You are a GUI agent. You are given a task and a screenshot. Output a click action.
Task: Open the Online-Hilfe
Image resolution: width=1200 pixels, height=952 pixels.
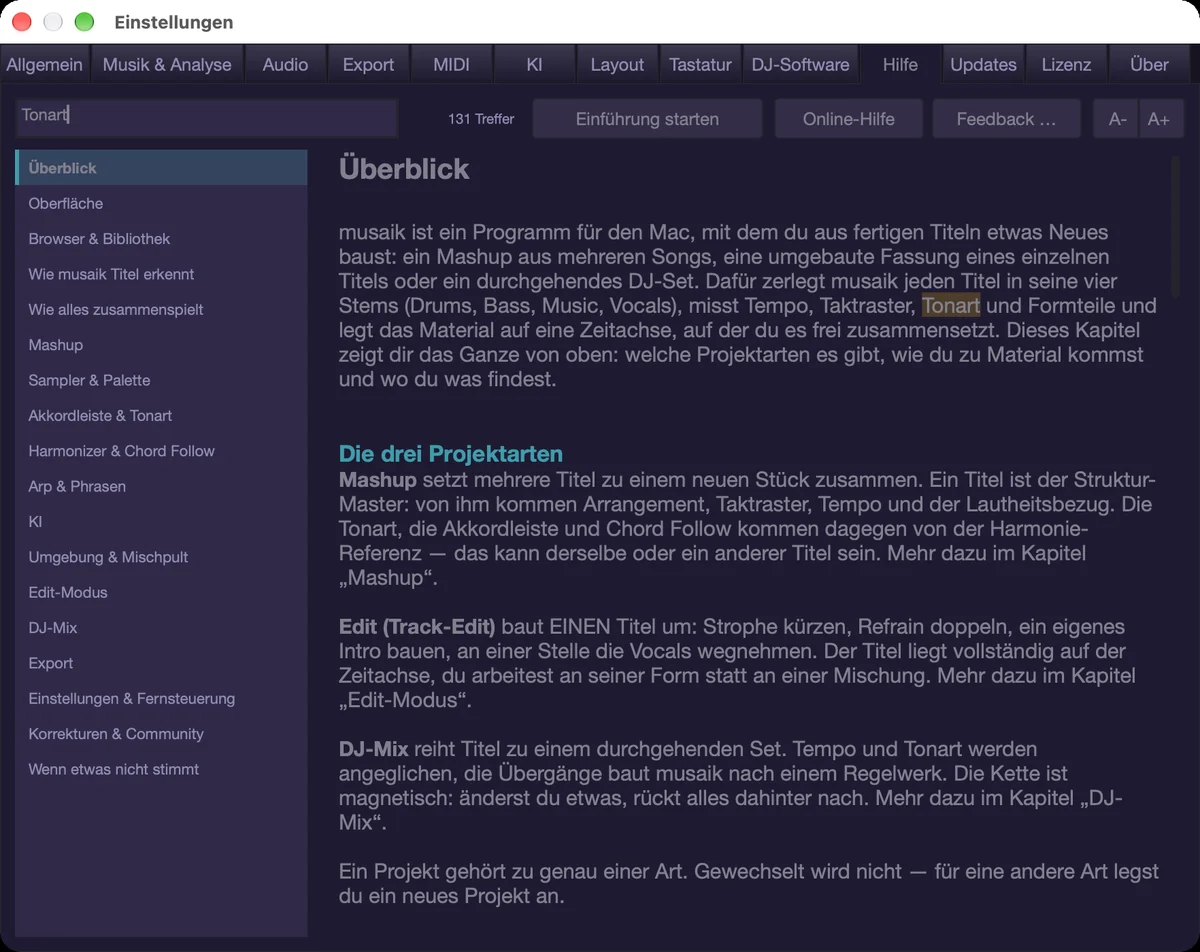[x=848, y=119]
